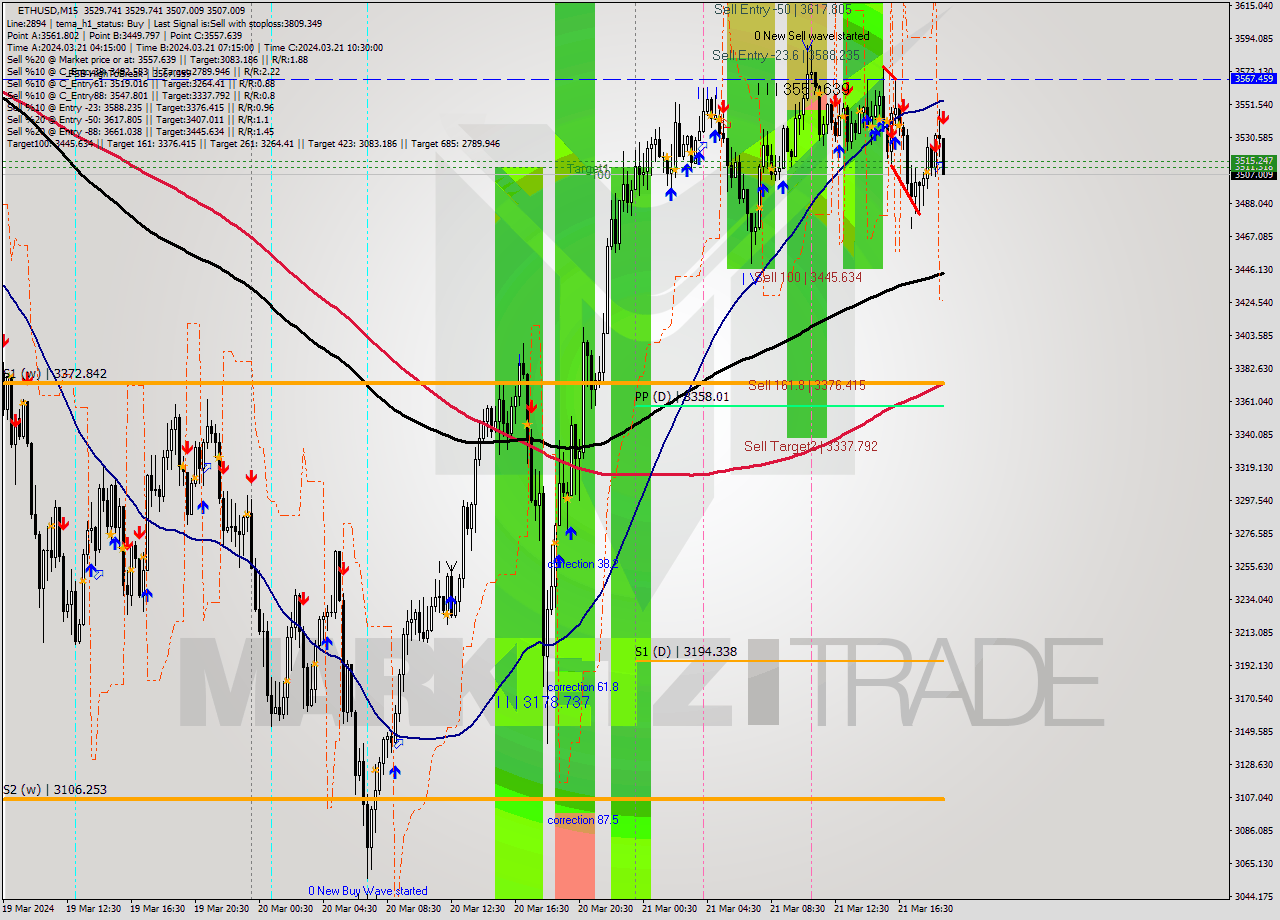The height and width of the screenshot is (920, 1280).
Task: Click the 3567.459 price tag on the axis
Action: [x=1253, y=78]
